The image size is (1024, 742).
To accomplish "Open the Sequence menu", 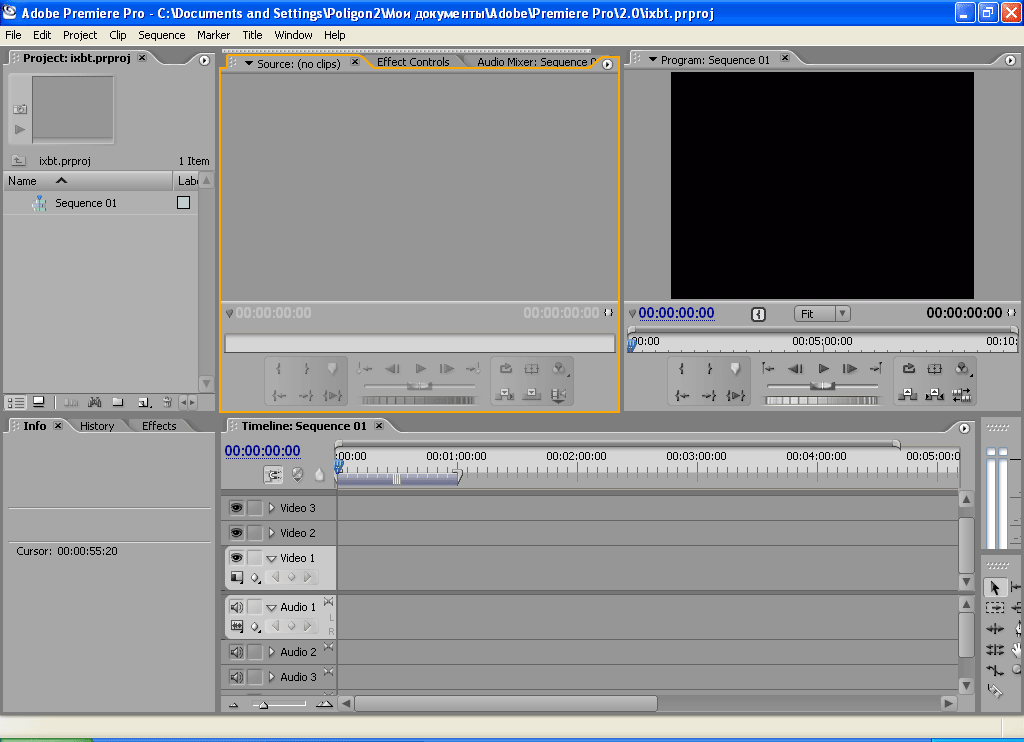I will pyautogui.click(x=161, y=35).
